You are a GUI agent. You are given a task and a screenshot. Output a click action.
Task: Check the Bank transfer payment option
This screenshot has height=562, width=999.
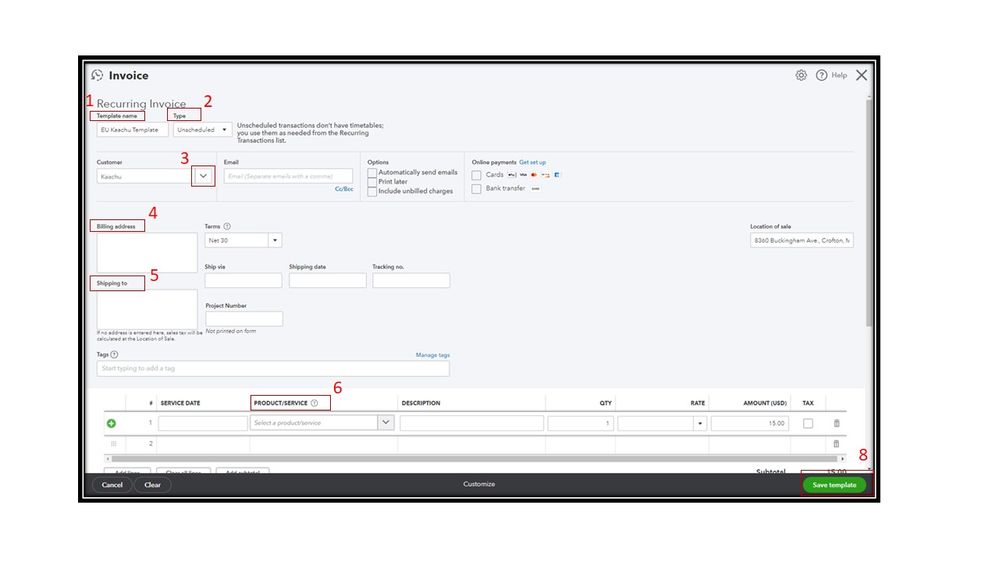[x=476, y=189]
